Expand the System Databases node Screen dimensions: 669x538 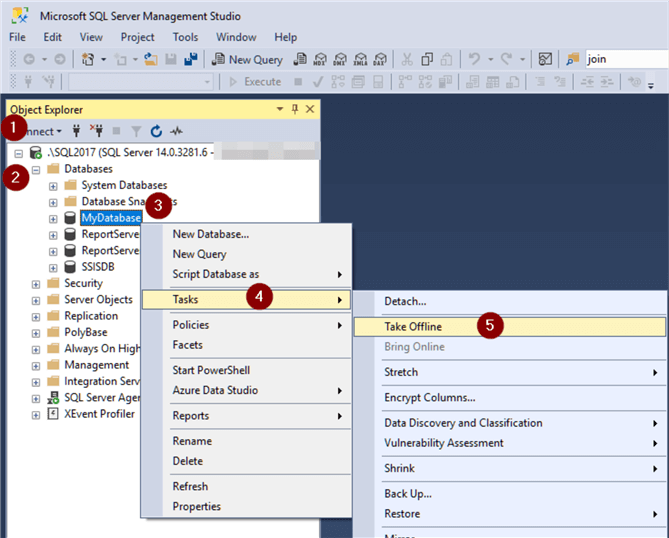(x=53, y=186)
